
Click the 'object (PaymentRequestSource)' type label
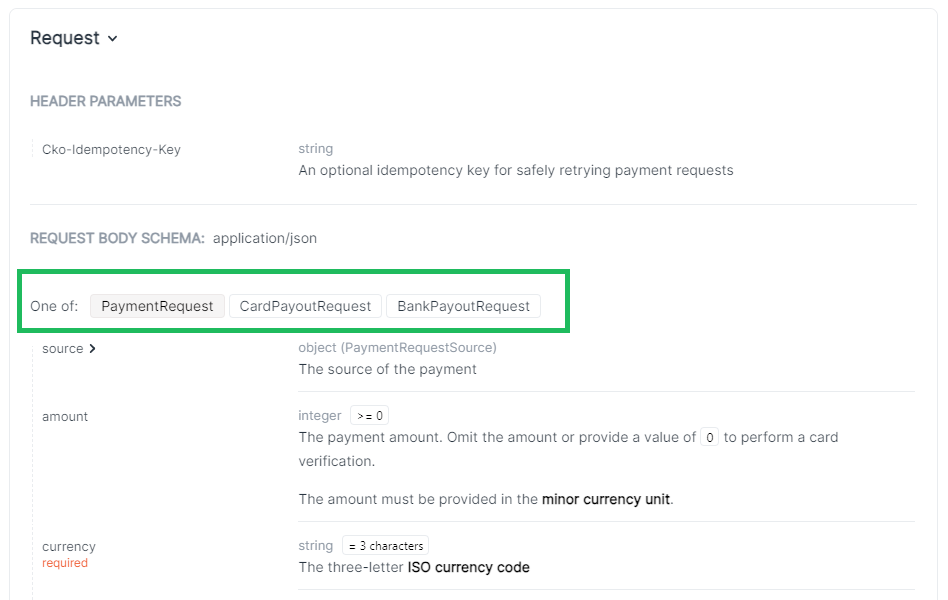click(x=397, y=348)
